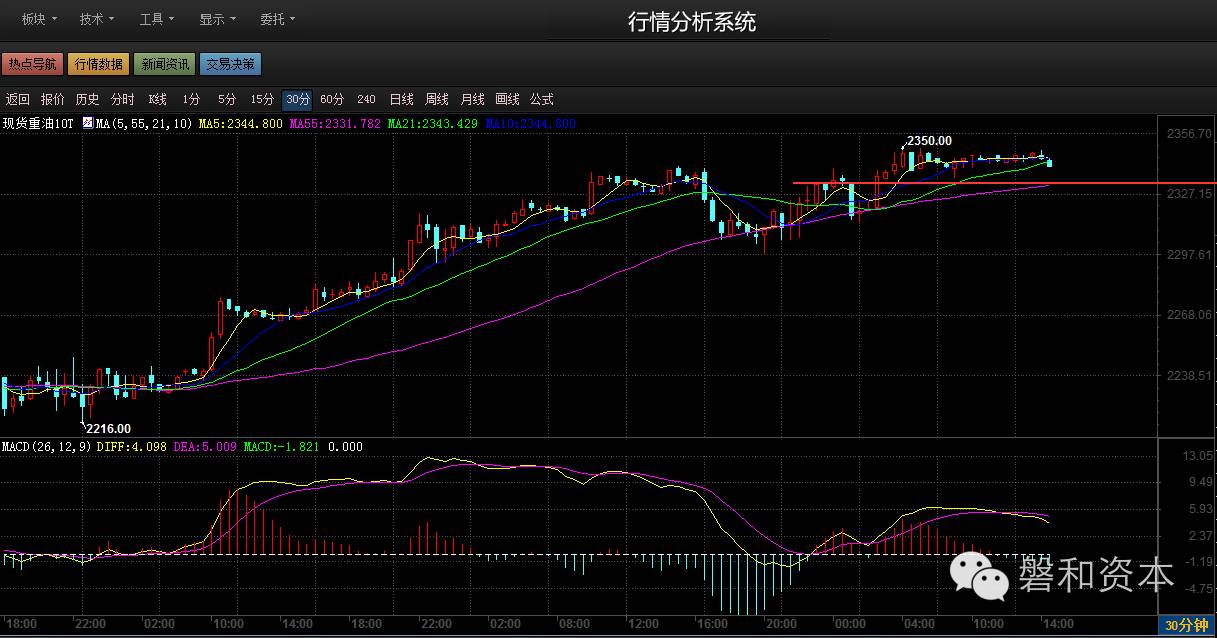Click the 30分钟 period indicator at bottom right
1217x638 pixels.
click(1187, 626)
